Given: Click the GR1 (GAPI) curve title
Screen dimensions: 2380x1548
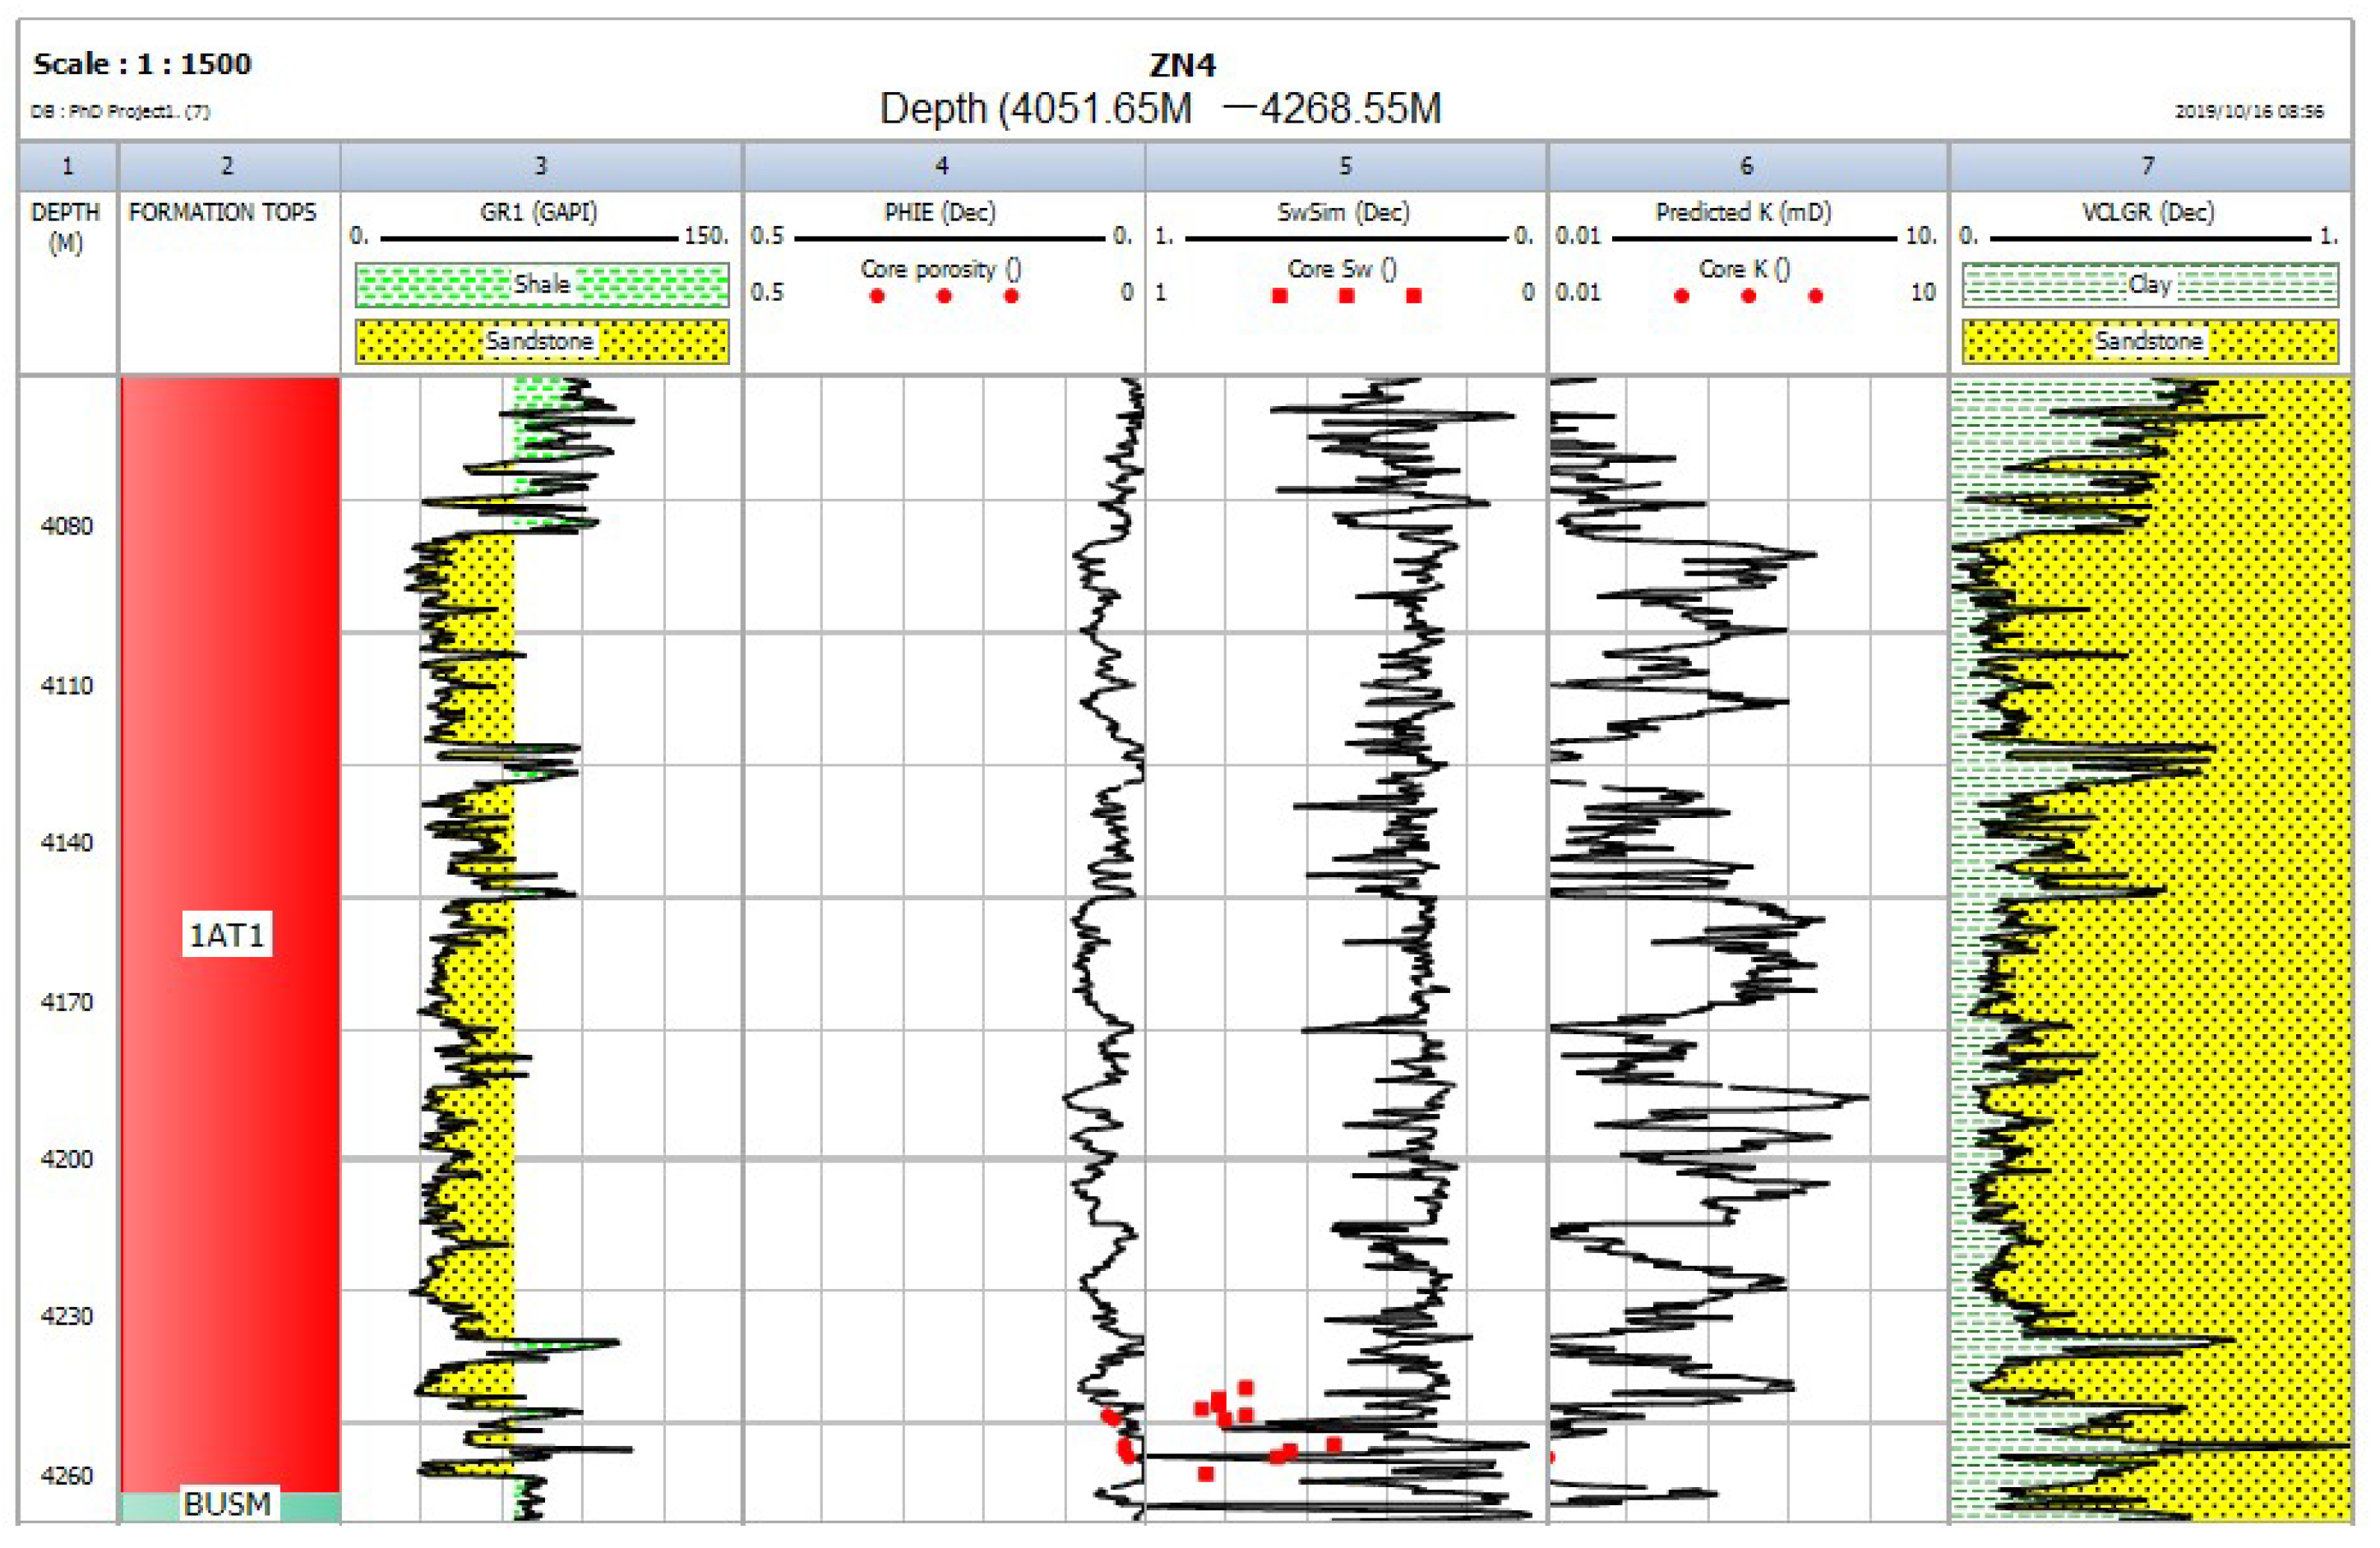Looking at the screenshot, I should [538, 212].
